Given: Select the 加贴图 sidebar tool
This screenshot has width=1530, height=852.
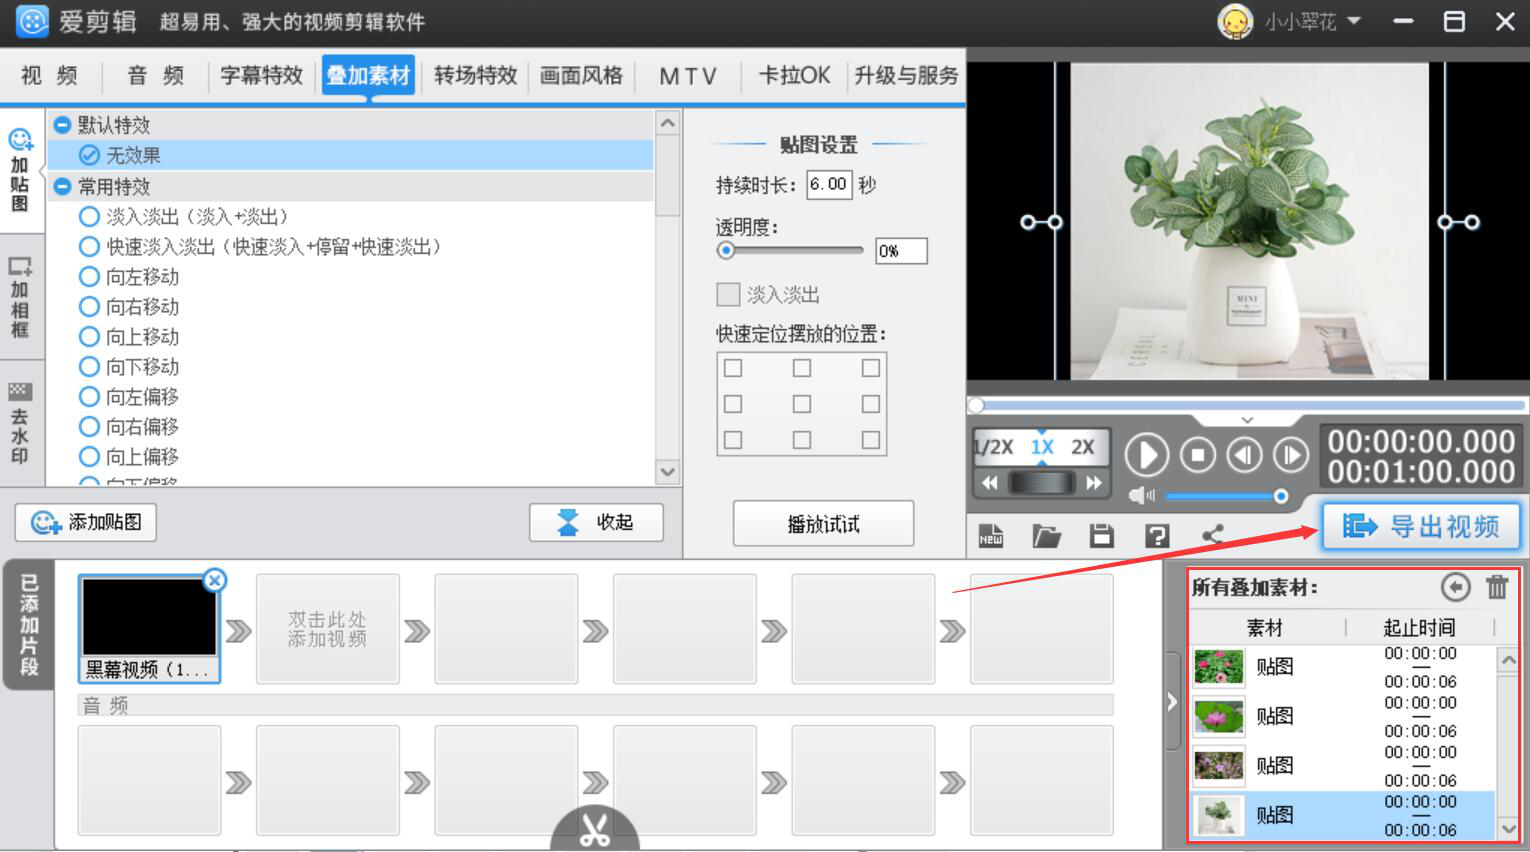Looking at the screenshot, I should click(20, 170).
